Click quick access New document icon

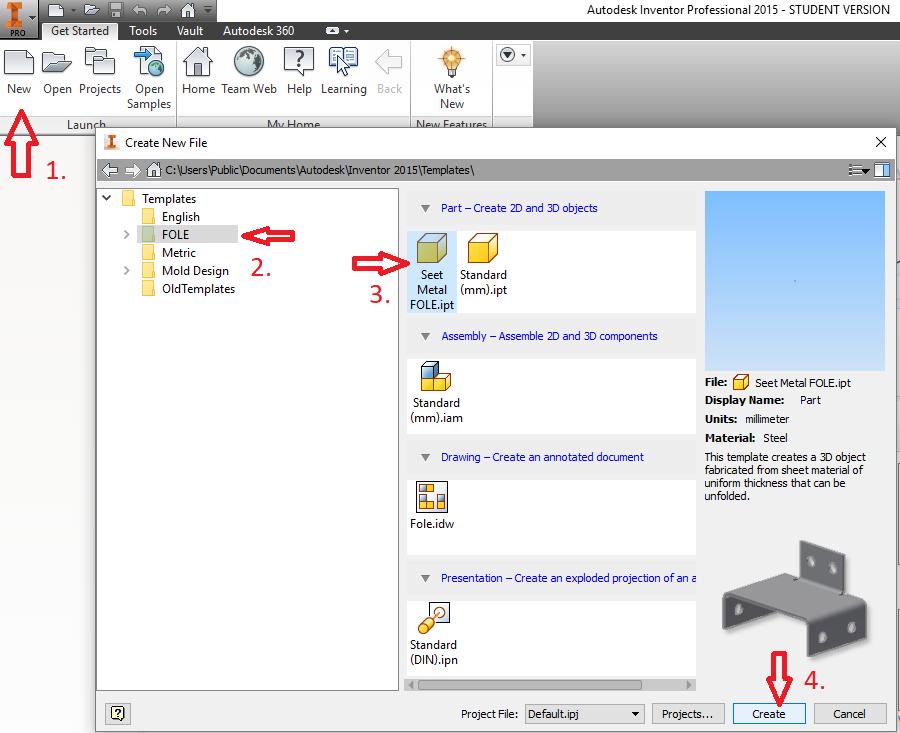55,10
